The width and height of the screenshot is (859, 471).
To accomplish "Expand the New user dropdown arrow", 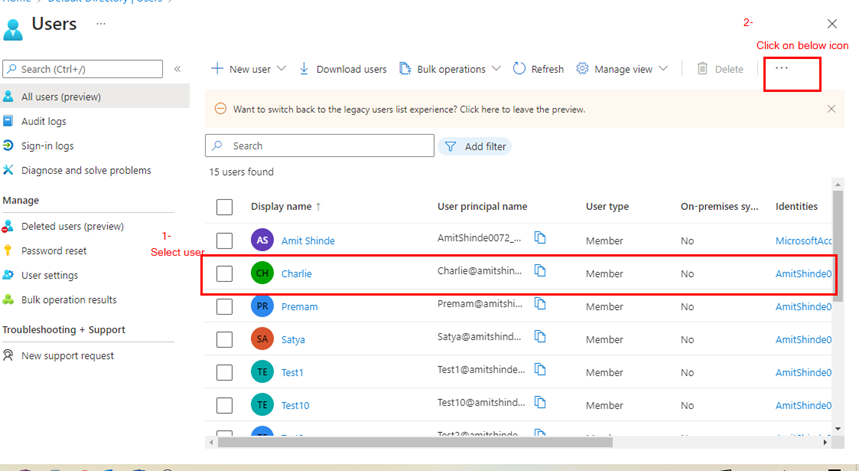I will (x=282, y=68).
